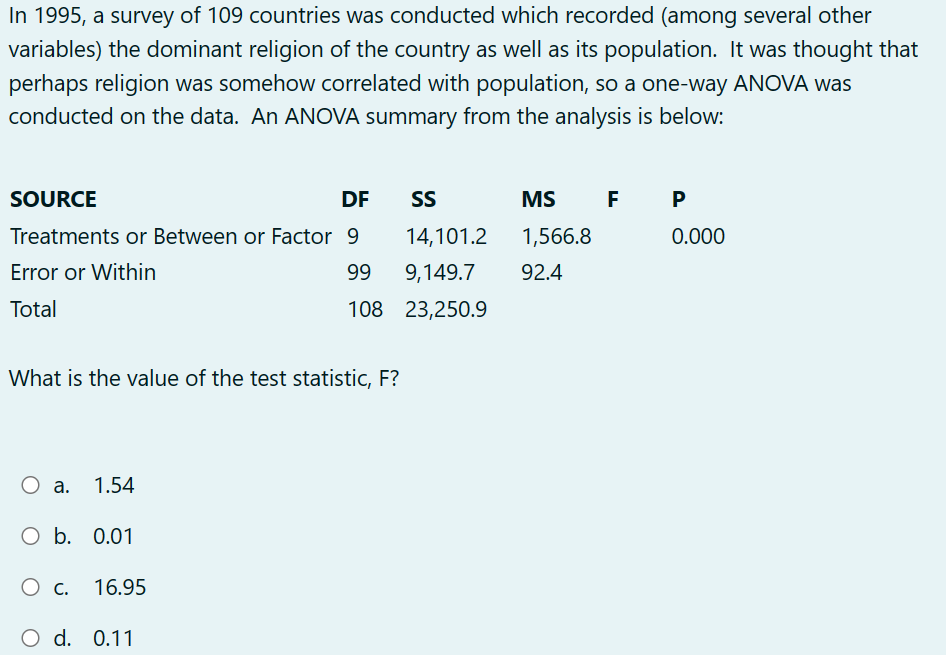The height and width of the screenshot is (655, 946).
Task: Select radio button for answer a. 1.54
Action: [x=31, y=485]
